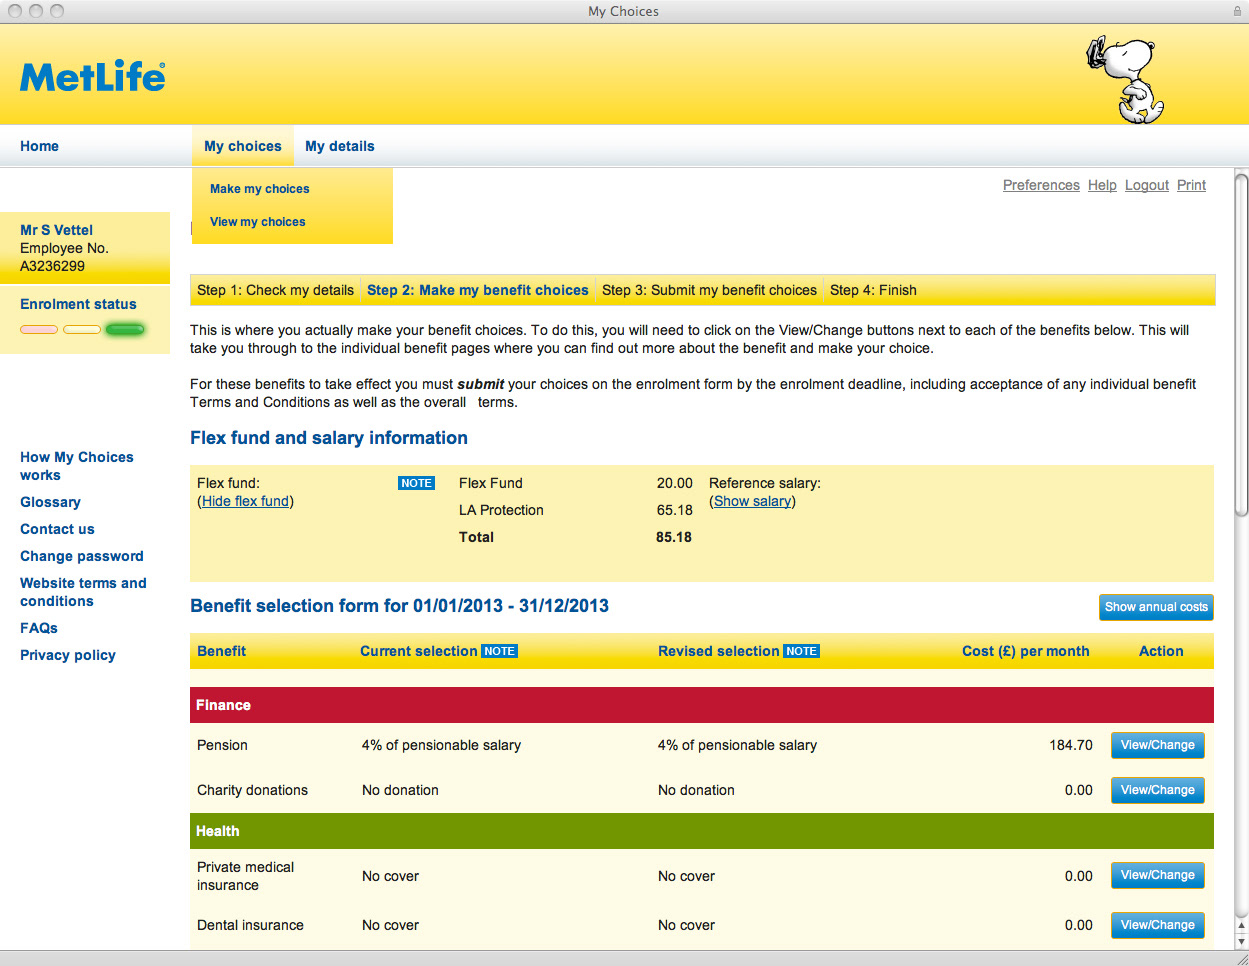Click the vertical scrollbar thumb

point(1241,345)
